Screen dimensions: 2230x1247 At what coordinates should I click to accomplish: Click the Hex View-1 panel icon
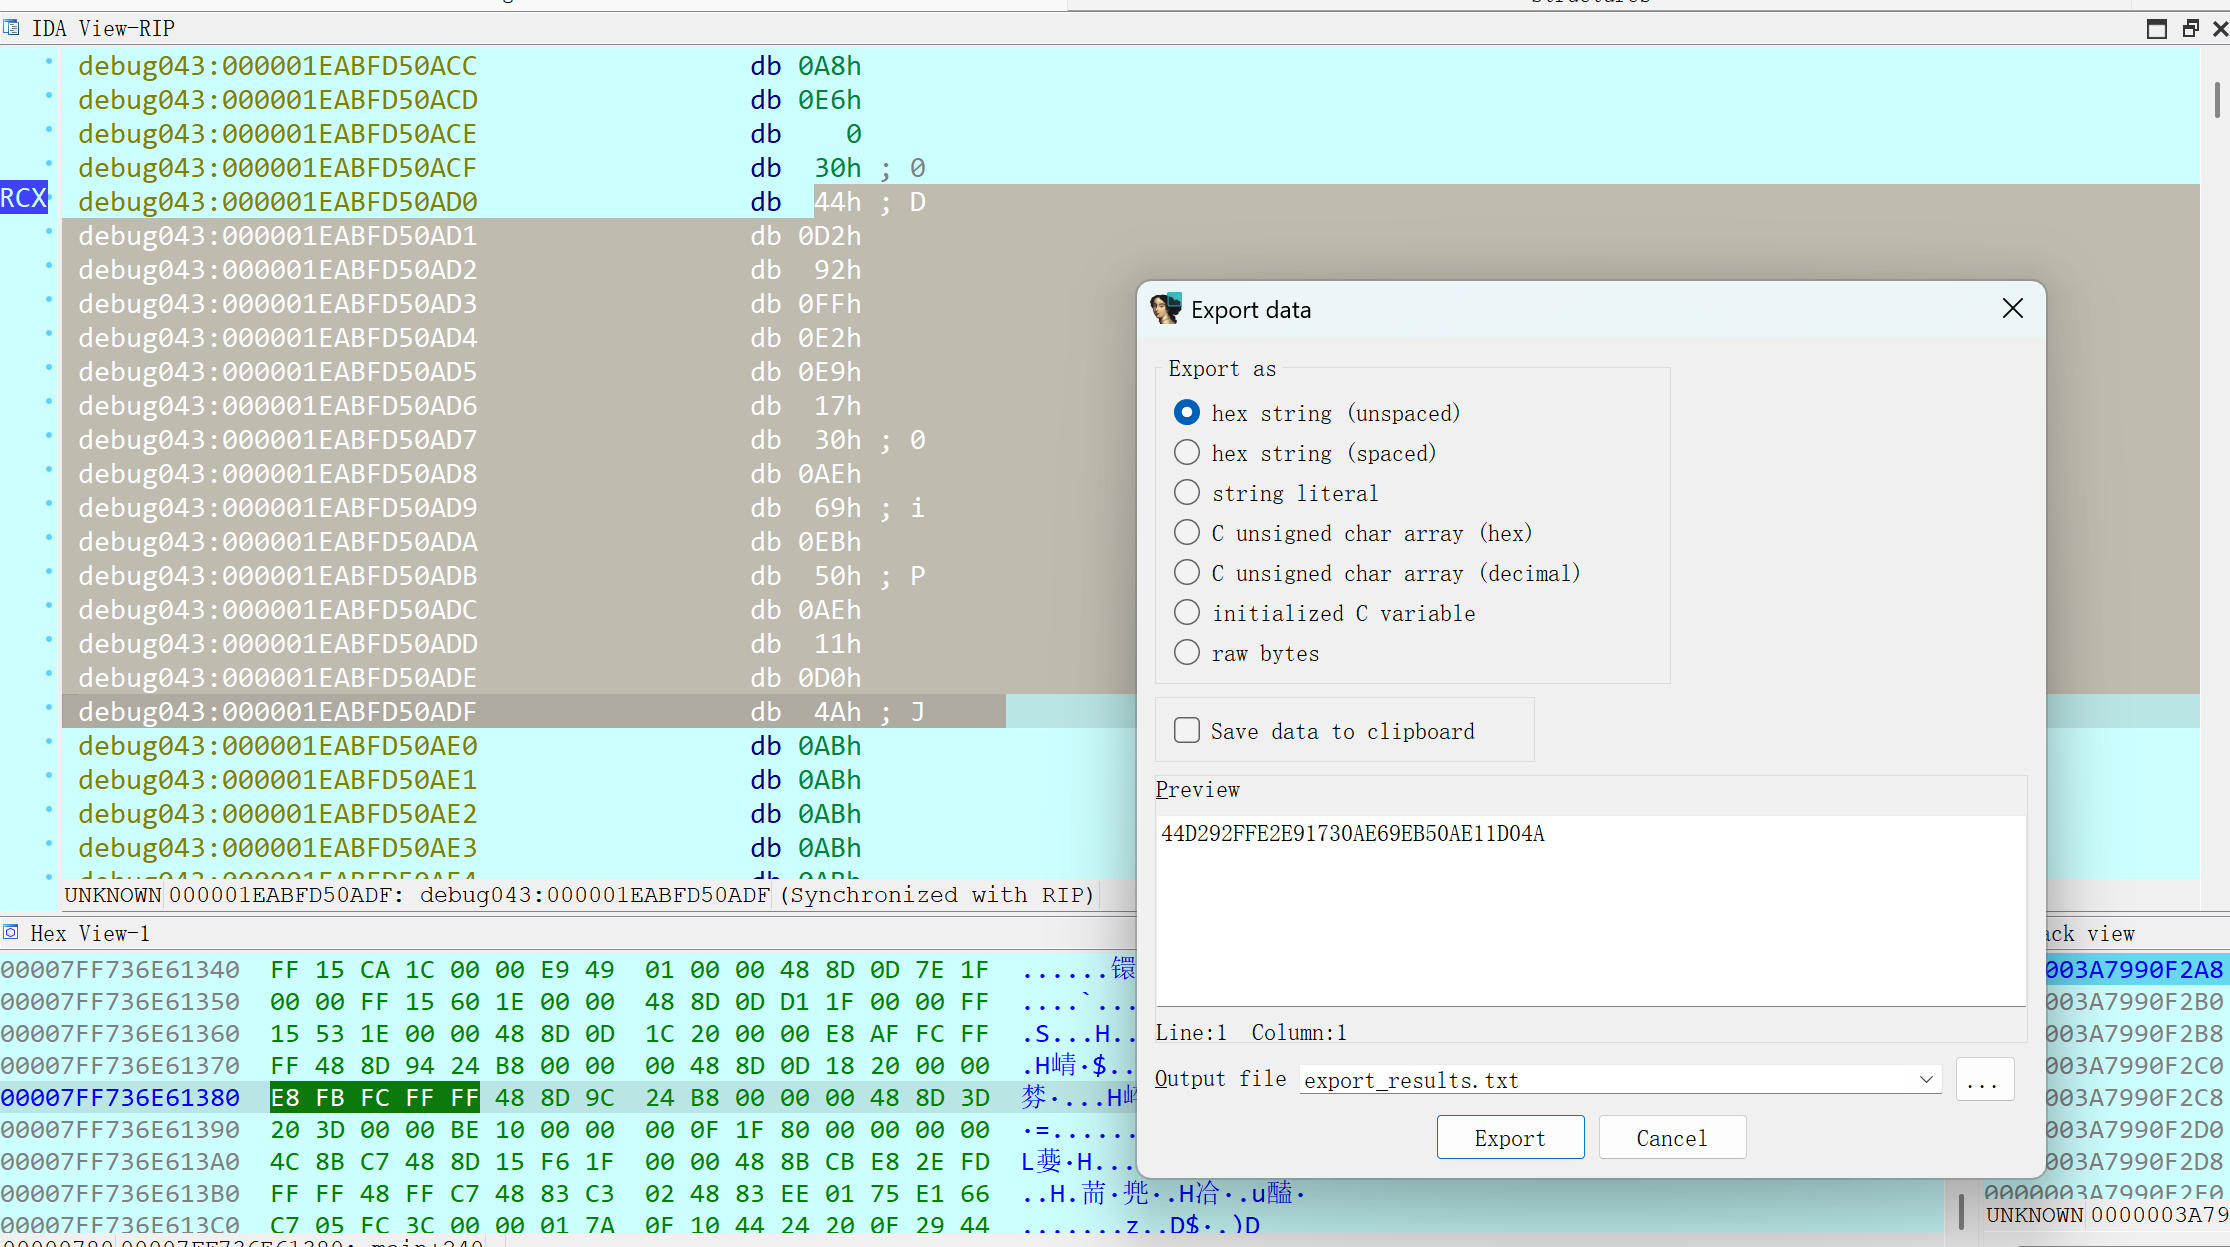(x=11, y=933)
